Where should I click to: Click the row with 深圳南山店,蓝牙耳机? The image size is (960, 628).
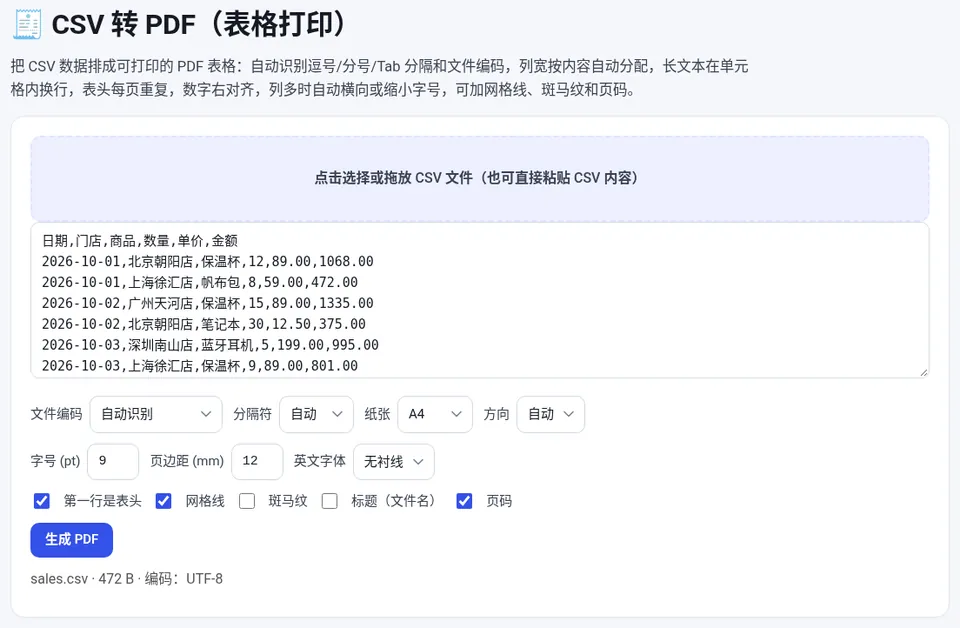coord(210,345)
